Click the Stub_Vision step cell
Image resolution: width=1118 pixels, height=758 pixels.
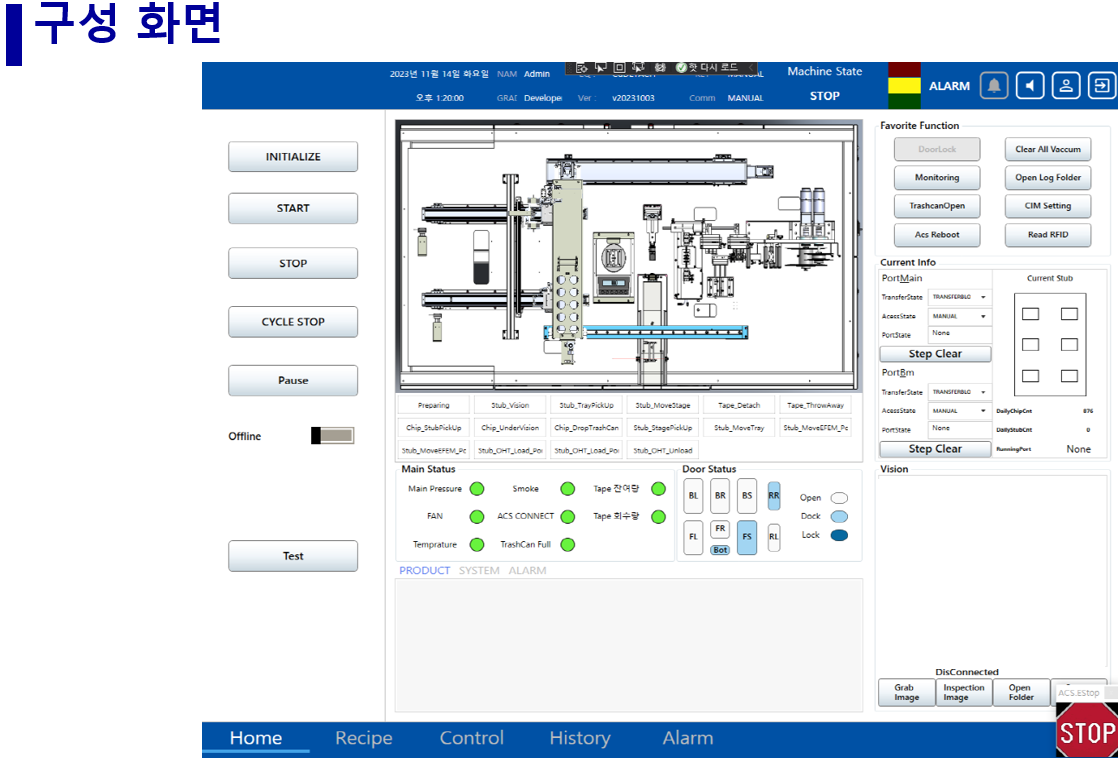[x=510, y=405]
